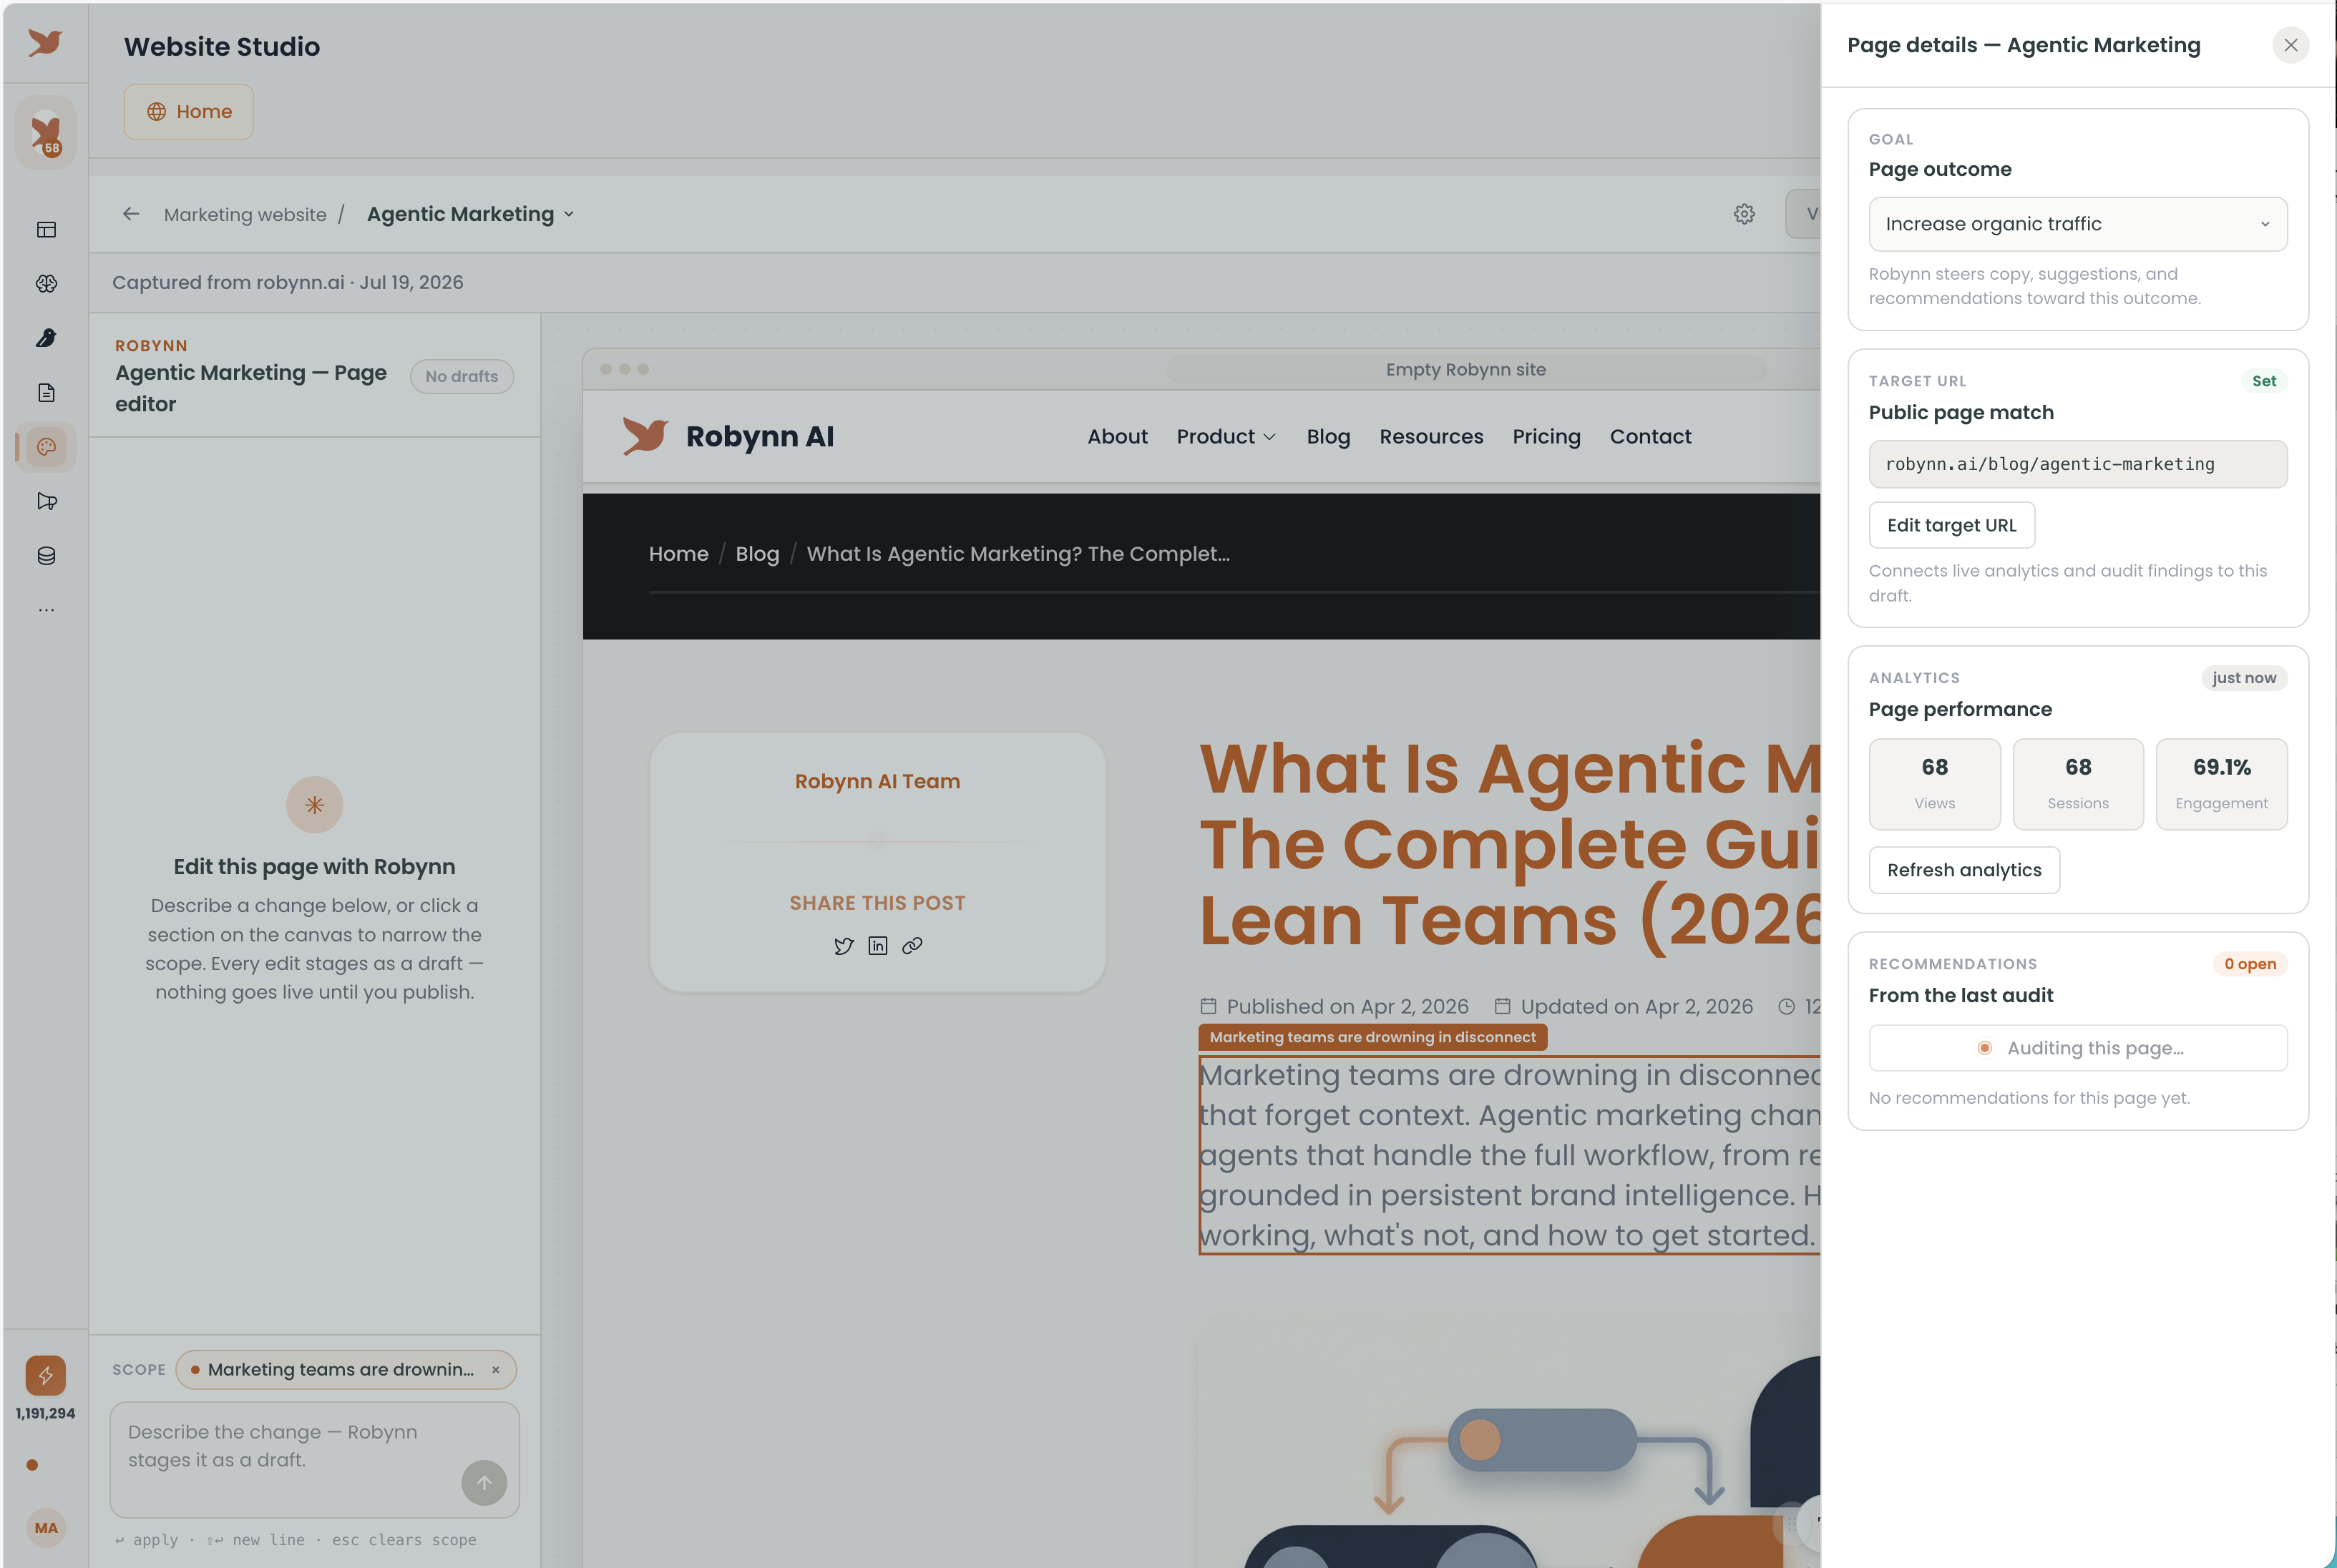The height and width of the screenshot is (1568, 2337).
Task: Open Pricing in site navigation
Action: coord(1546,437)
